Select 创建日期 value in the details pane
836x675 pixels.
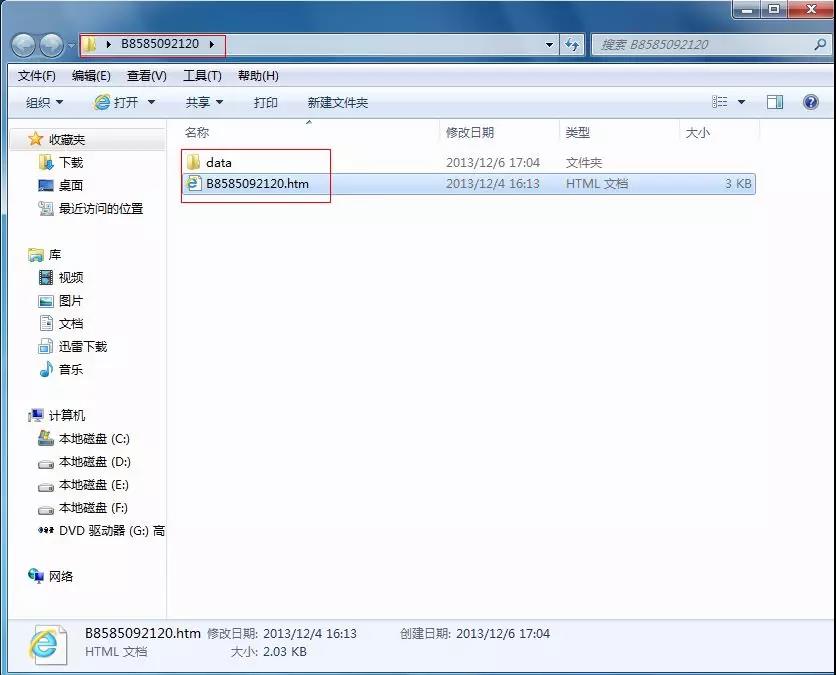503,634
